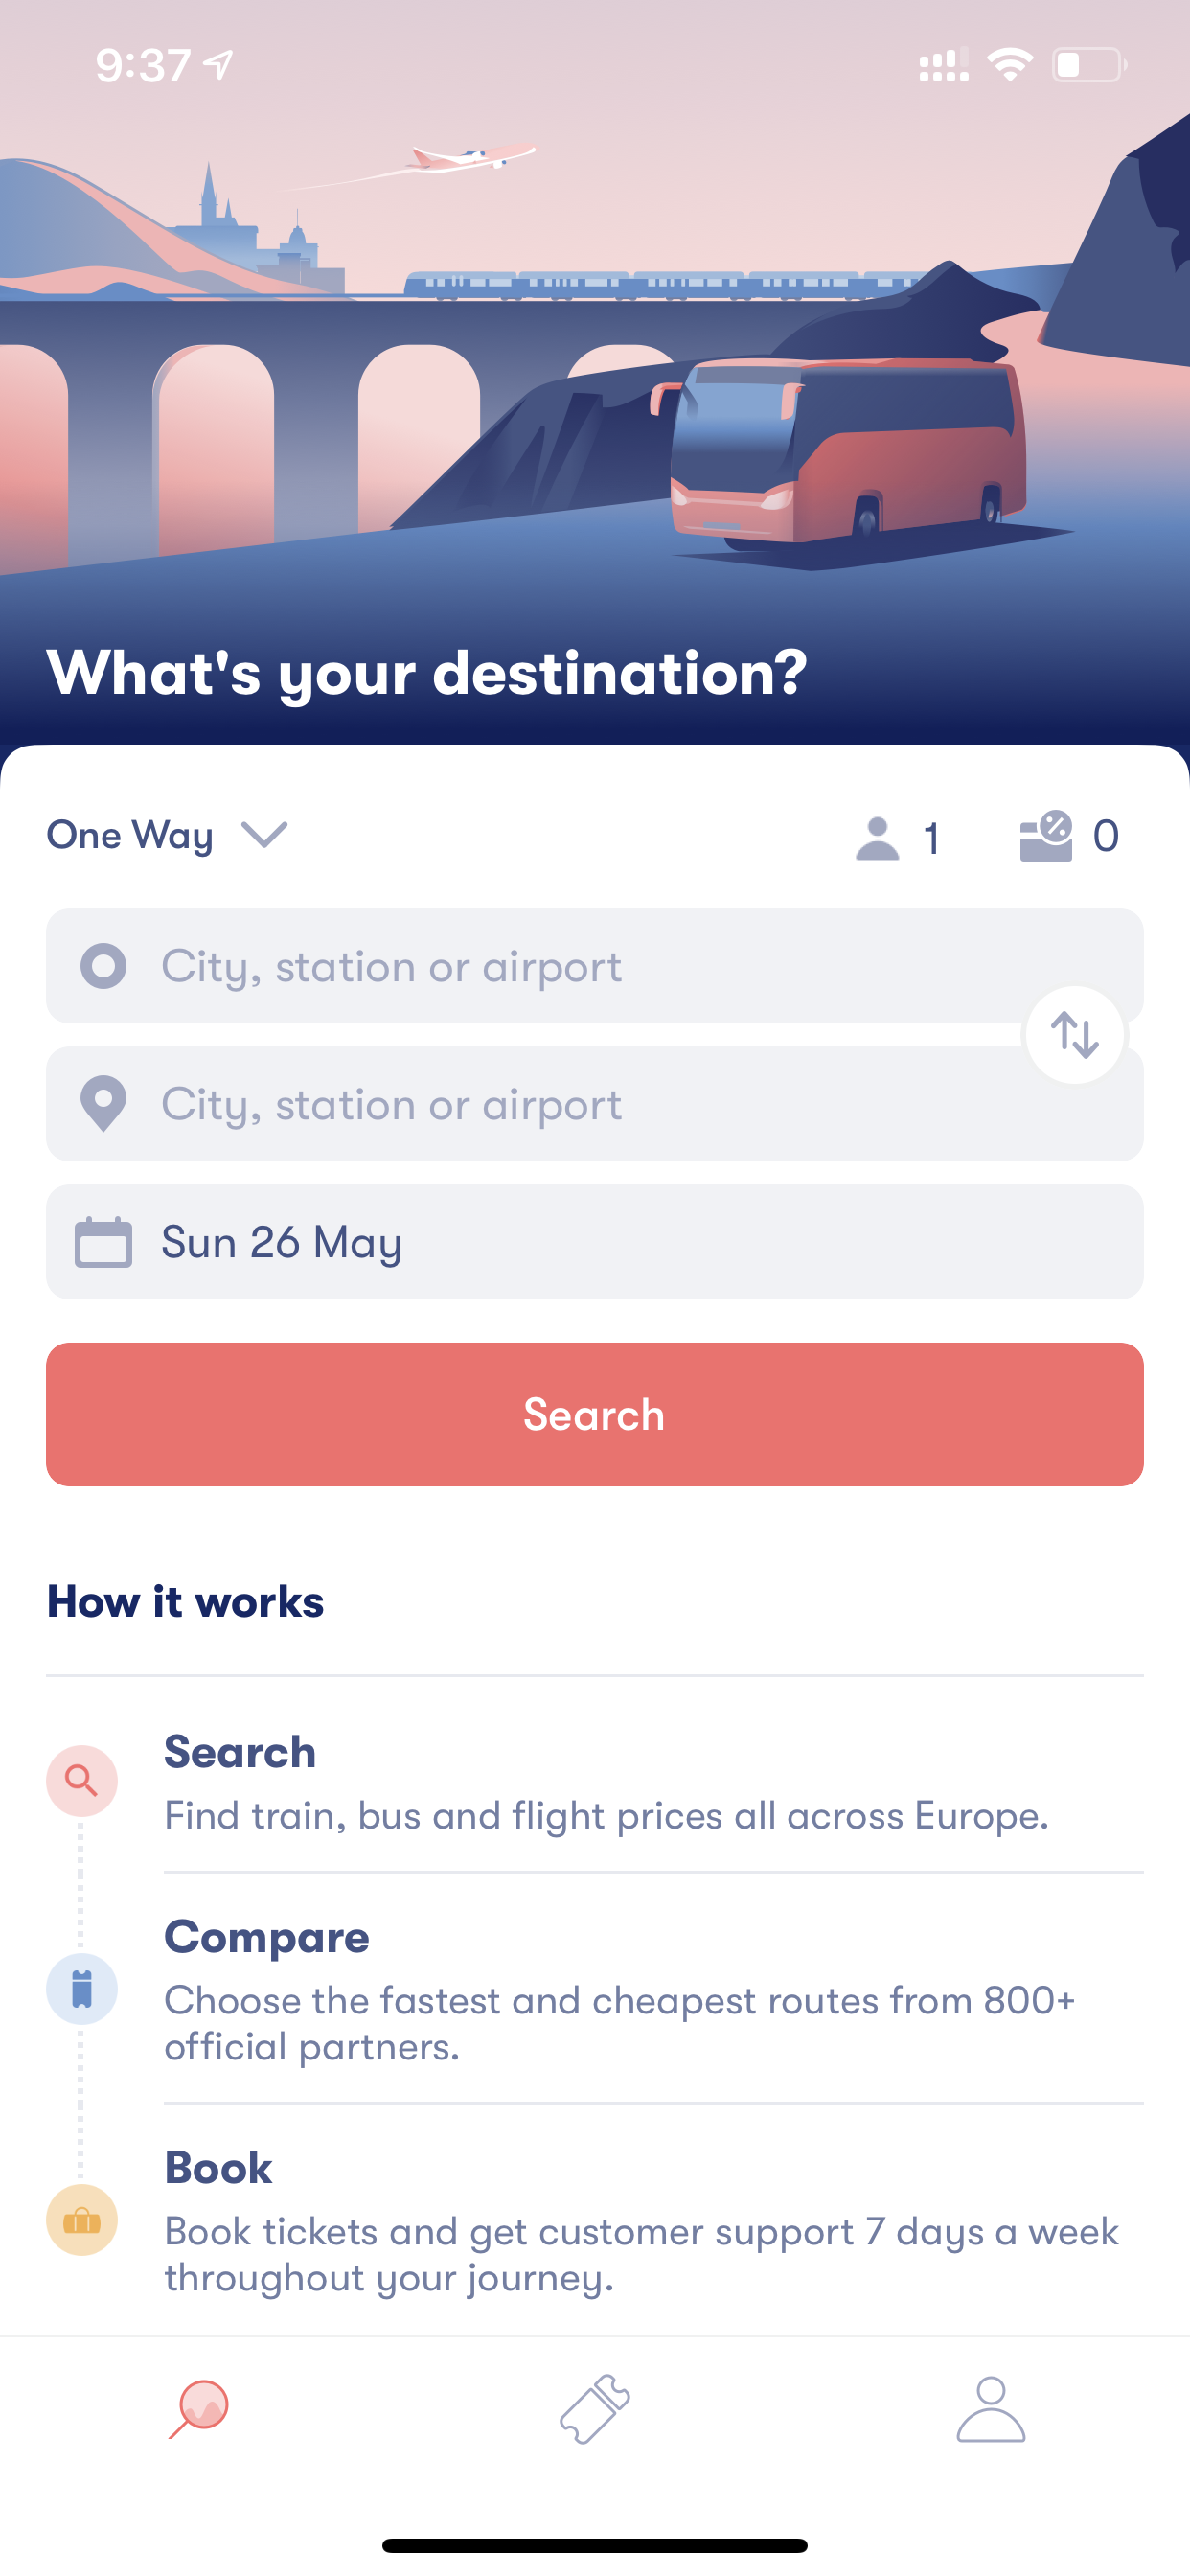
Task: Open the Profile tab in bottom bar
Action: (x=991, y=2409)
